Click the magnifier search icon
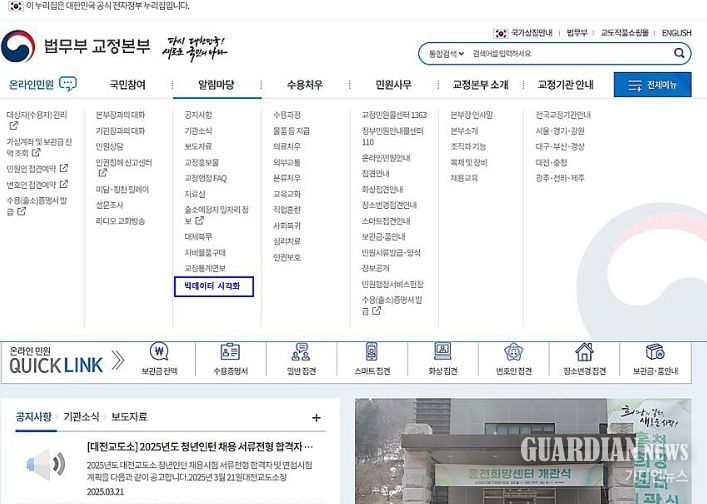 point(679,53)
